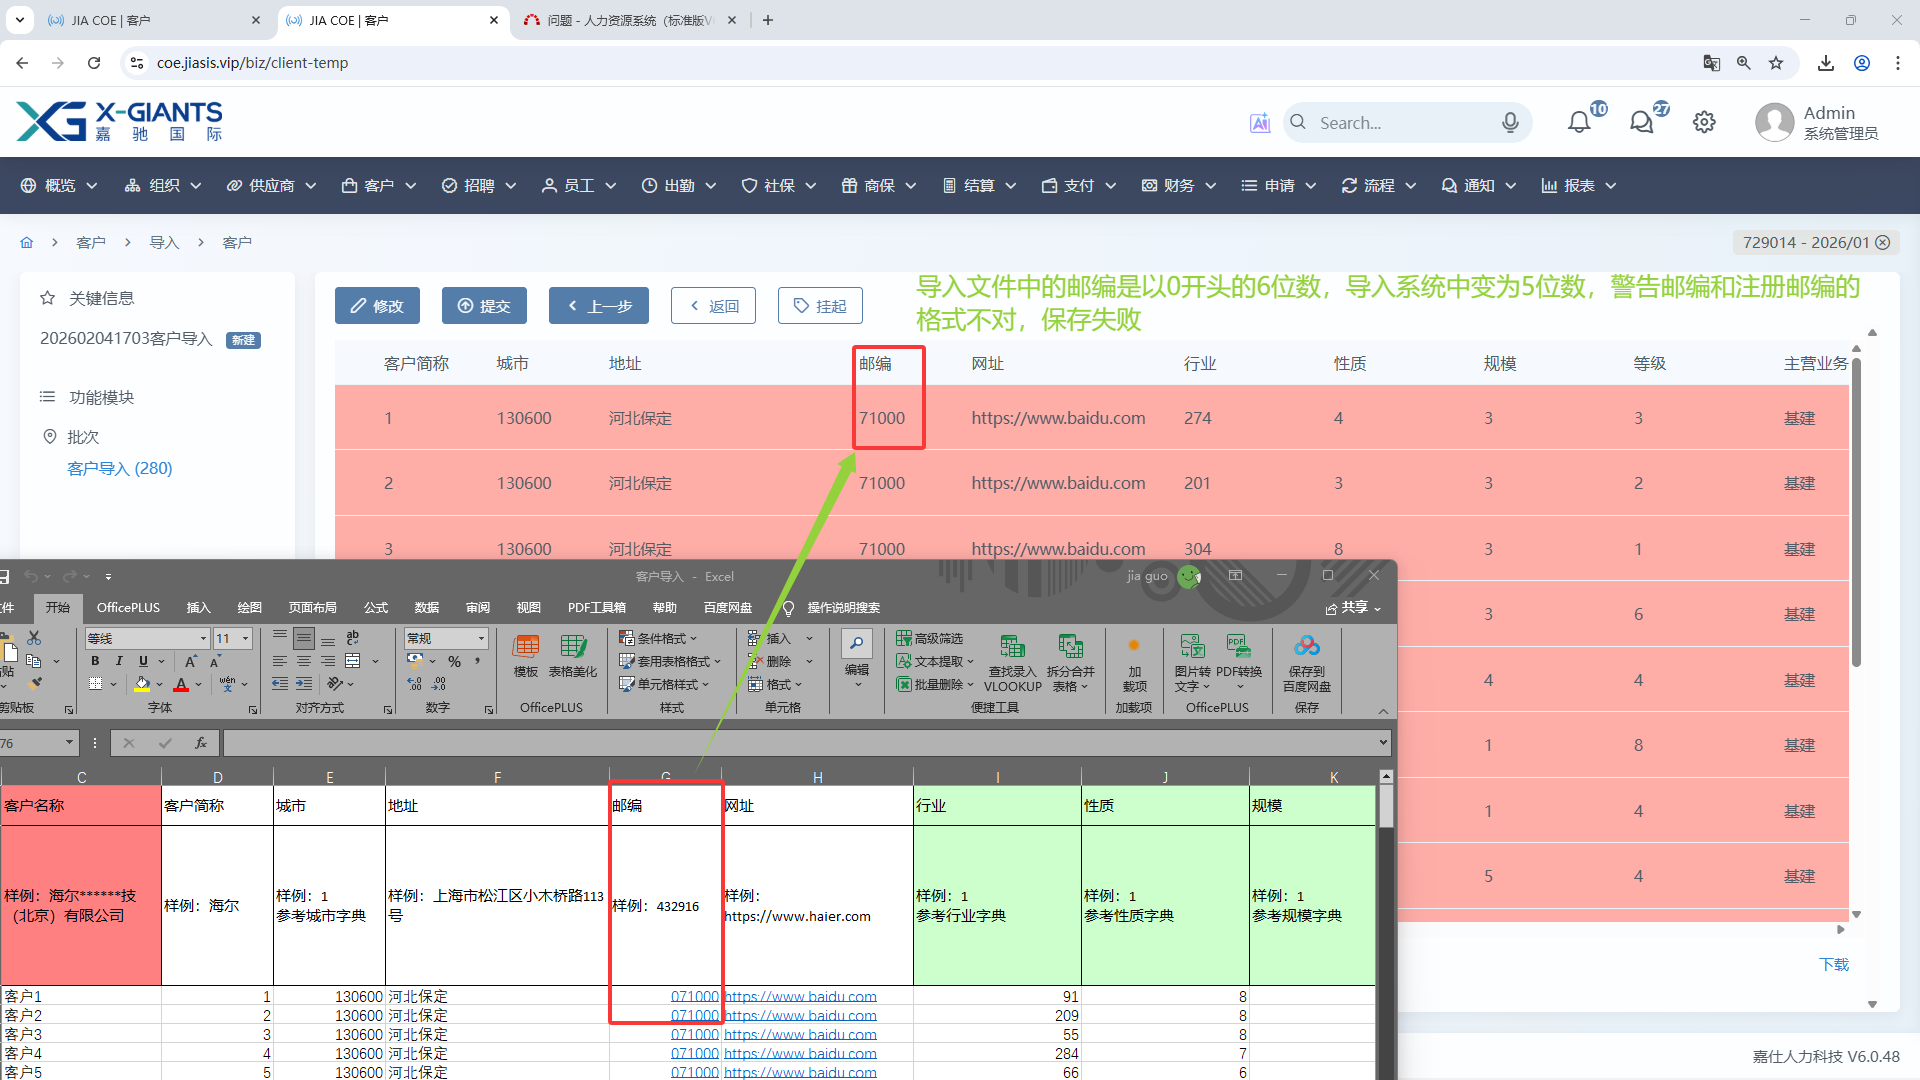This screenshot has width=1920, height=1080.
Task: Click the merge and center cells icon
Action: click(353, 661)
